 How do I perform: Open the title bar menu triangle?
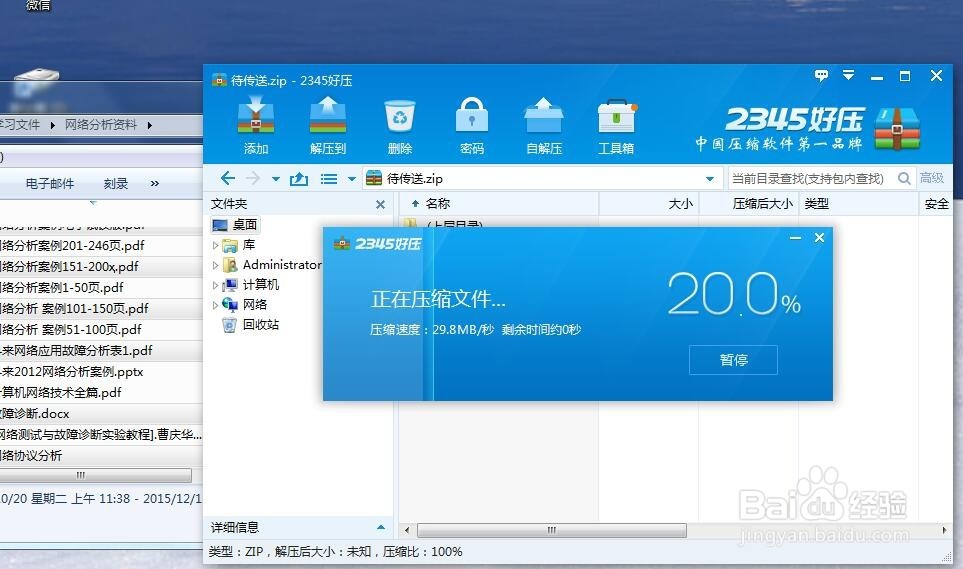tap(848, 76)
